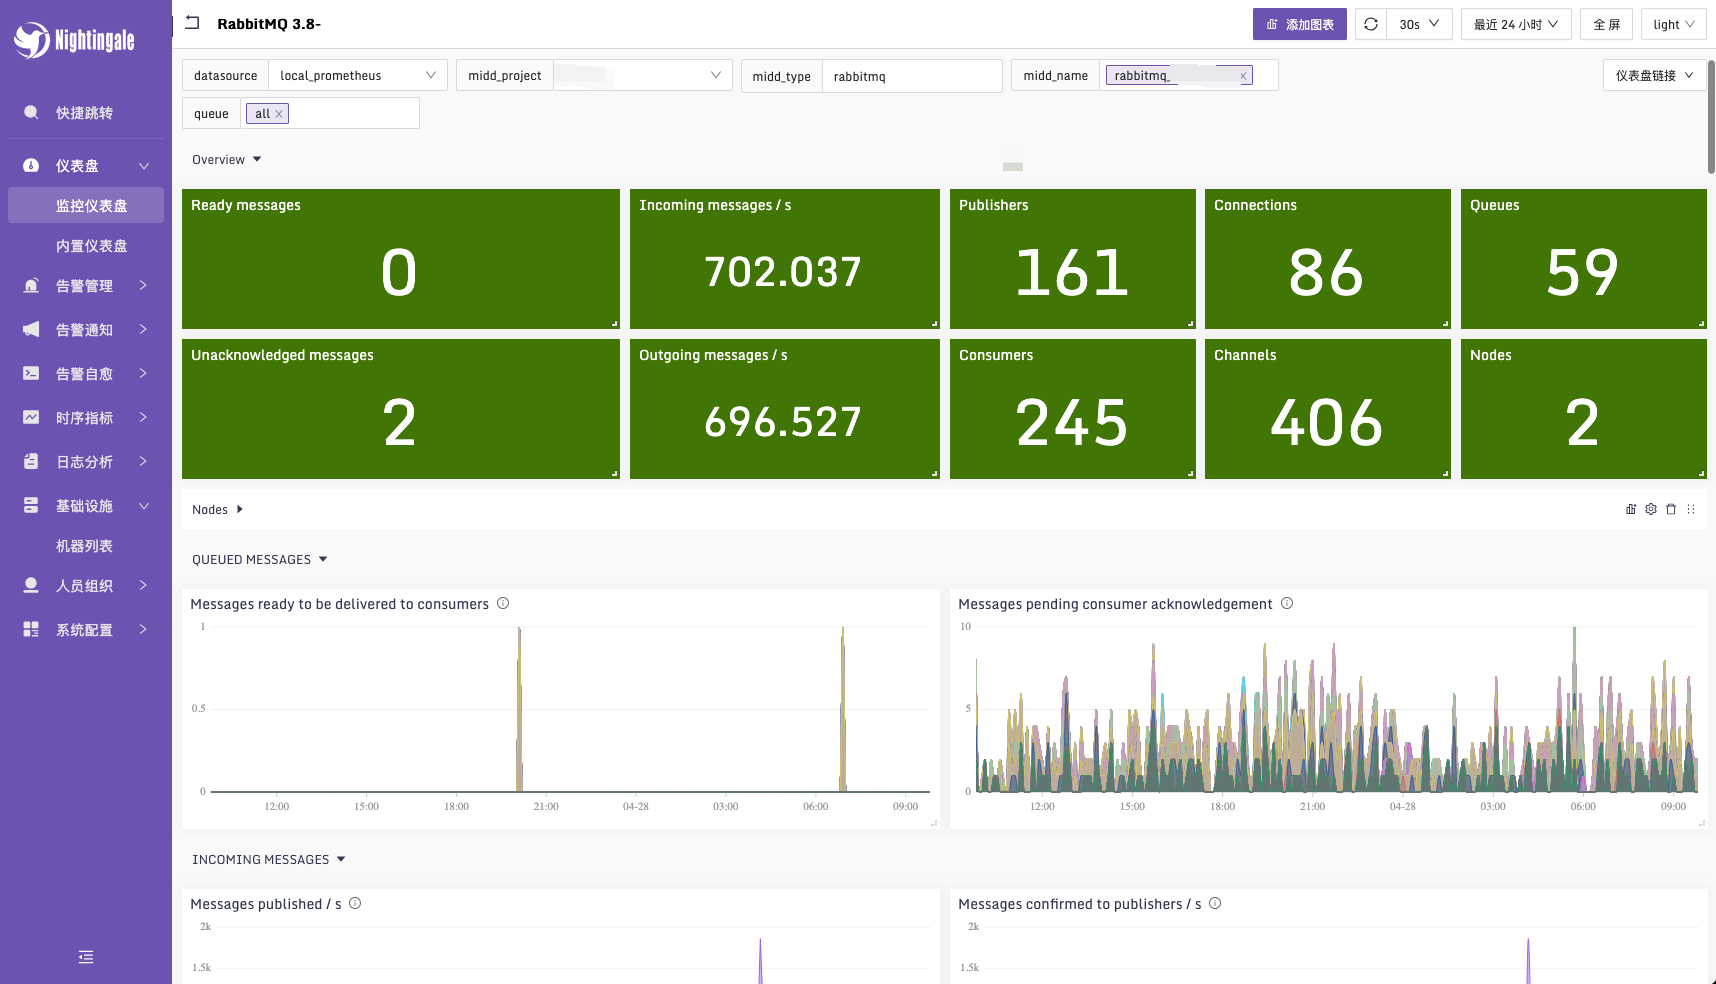Open the midd_project dropdown
Viewport: 1716px width, 984px height.
pyautogui.click(x=643, y=75)
